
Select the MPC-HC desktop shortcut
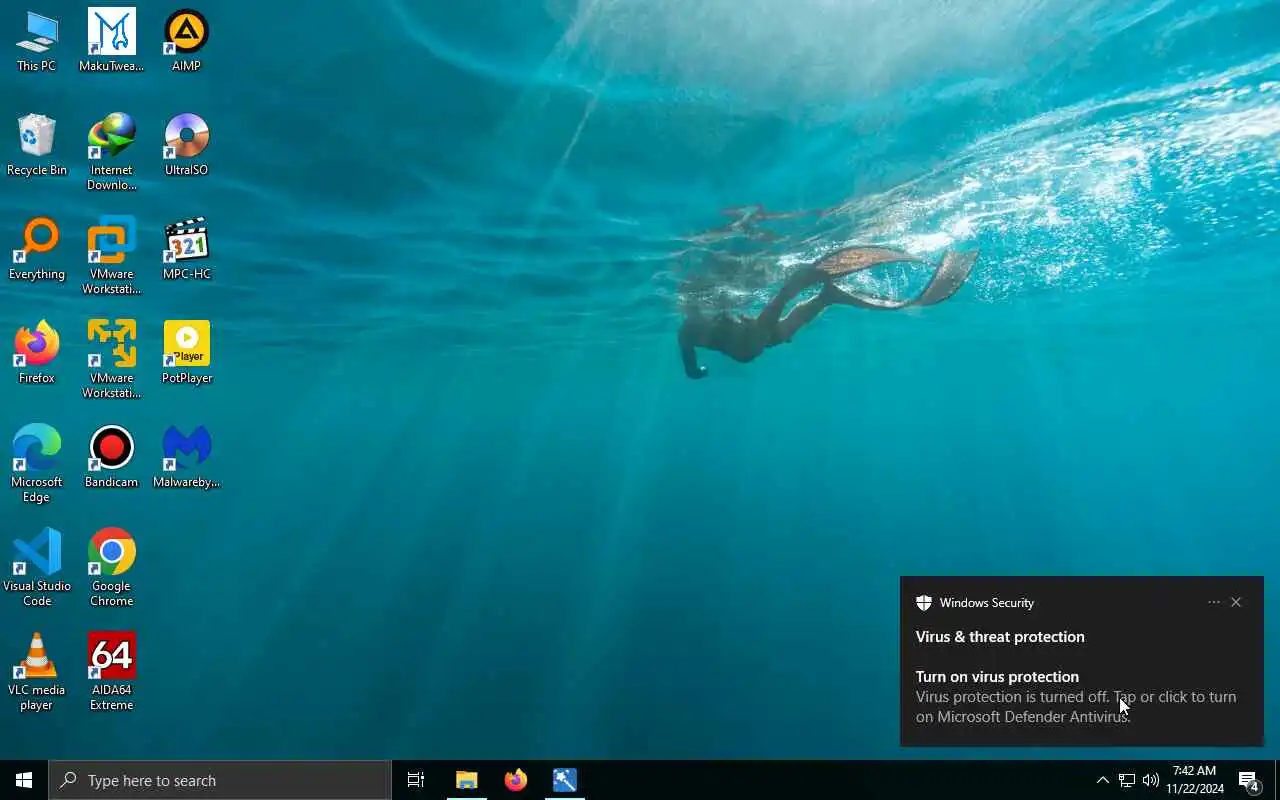(x=186, y=249)
